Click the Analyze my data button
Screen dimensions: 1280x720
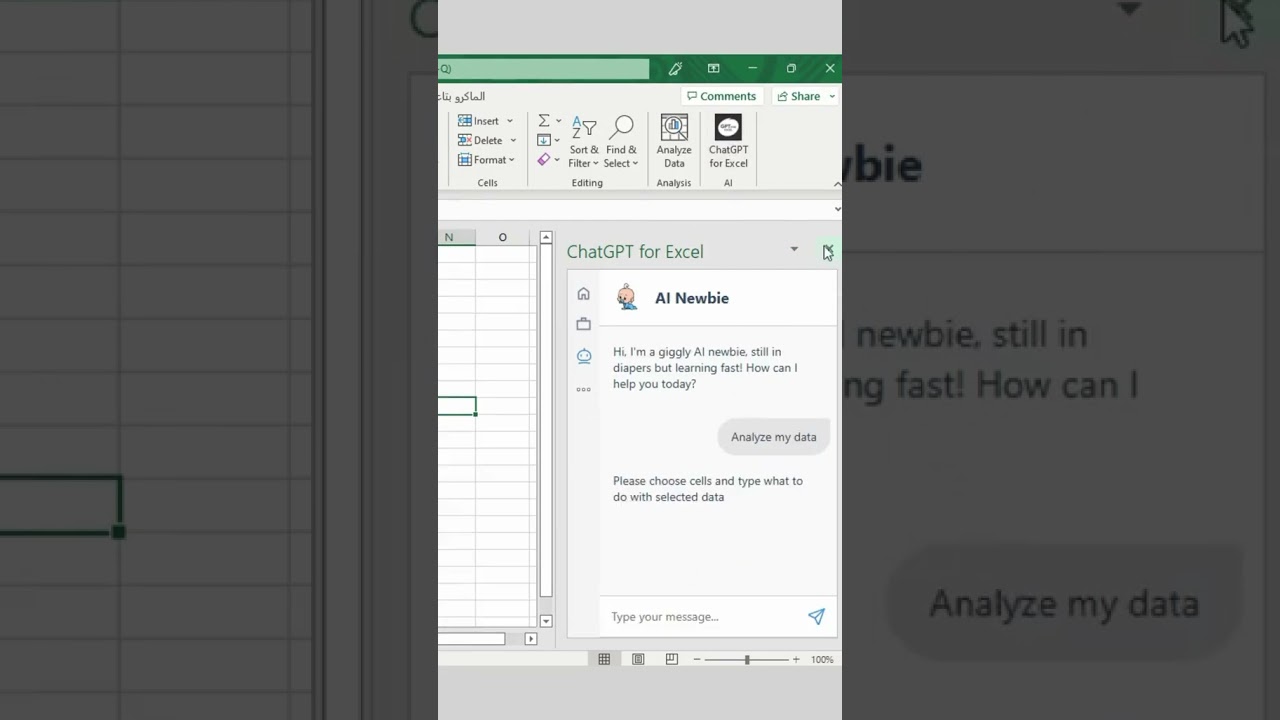pos(773,436)
